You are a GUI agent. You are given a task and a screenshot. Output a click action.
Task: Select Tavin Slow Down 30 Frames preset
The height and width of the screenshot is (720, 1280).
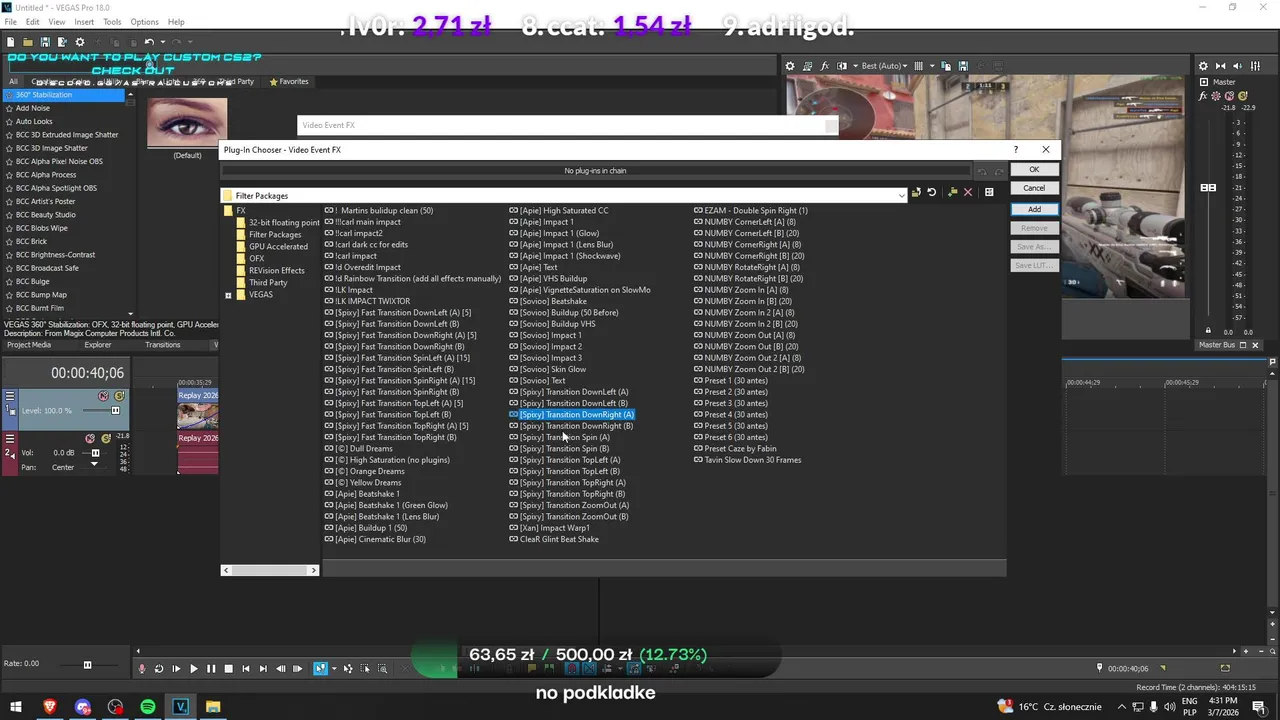(753, 460)
